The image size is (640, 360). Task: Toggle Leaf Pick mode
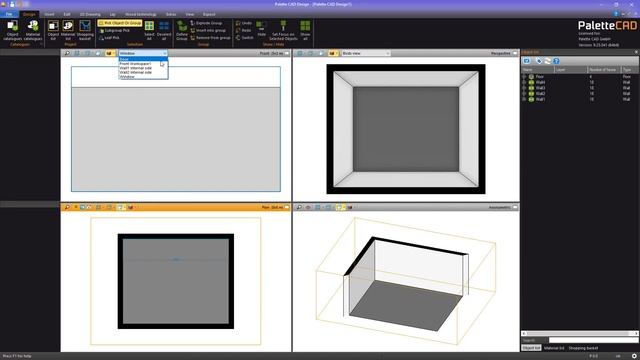pyautogui.click(x=109, y=38)
